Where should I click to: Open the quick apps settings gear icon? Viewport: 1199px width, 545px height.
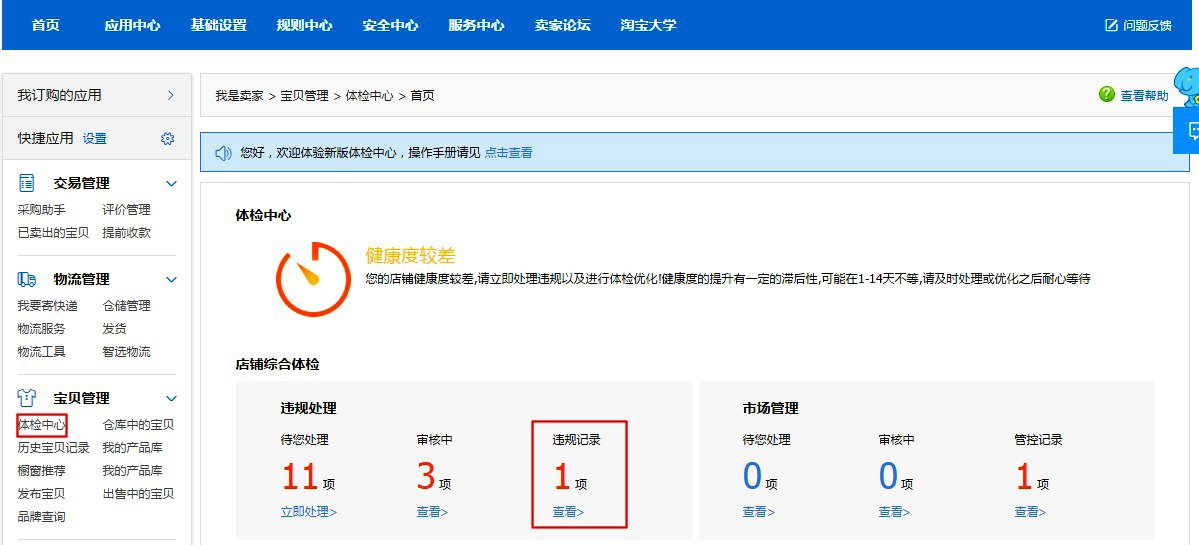pyautogui.click(x=167, y=138)
